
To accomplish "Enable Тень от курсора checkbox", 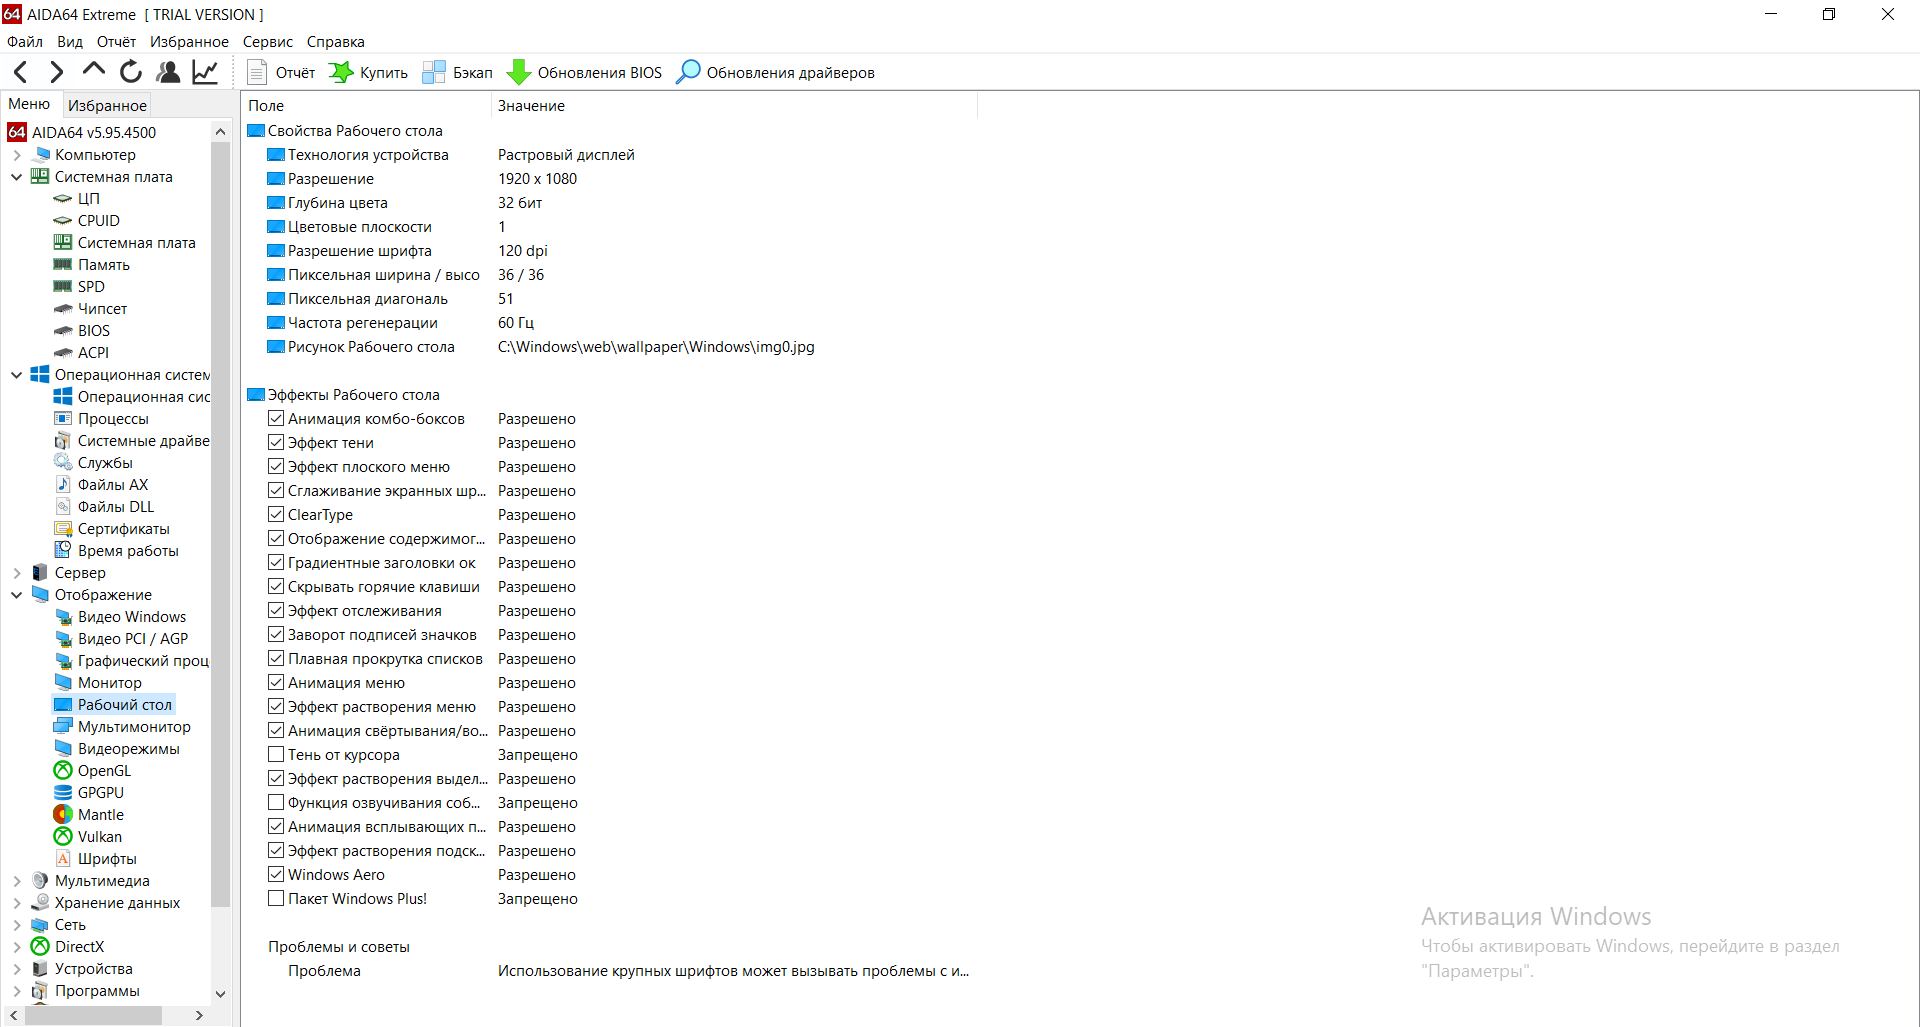I will [276, 754].
